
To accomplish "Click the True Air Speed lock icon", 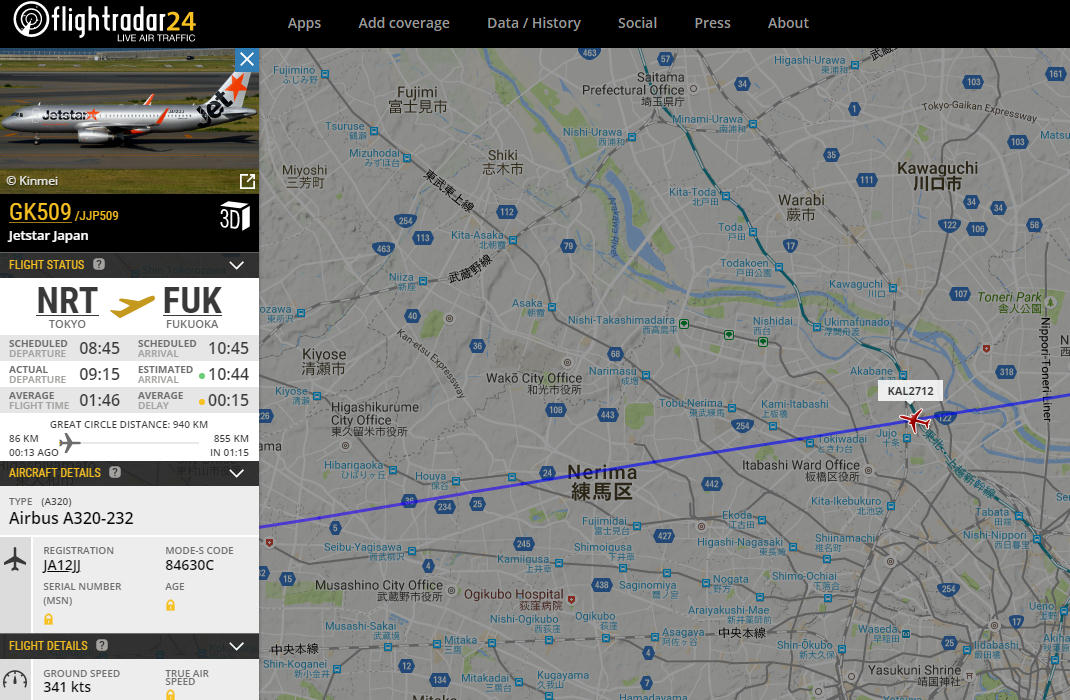I will pyautogui.click(x=171, y=694).
